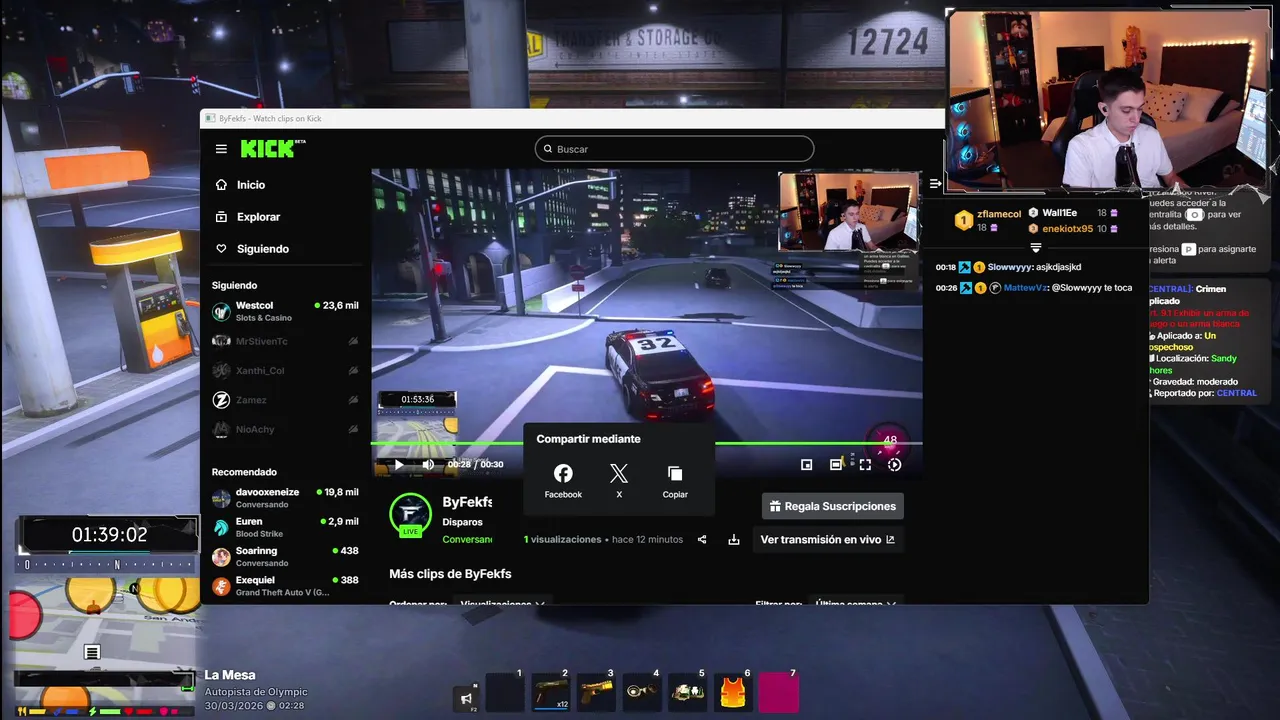
Task: Click Slowwyyy's username in chat
Action: point(1009,267)
